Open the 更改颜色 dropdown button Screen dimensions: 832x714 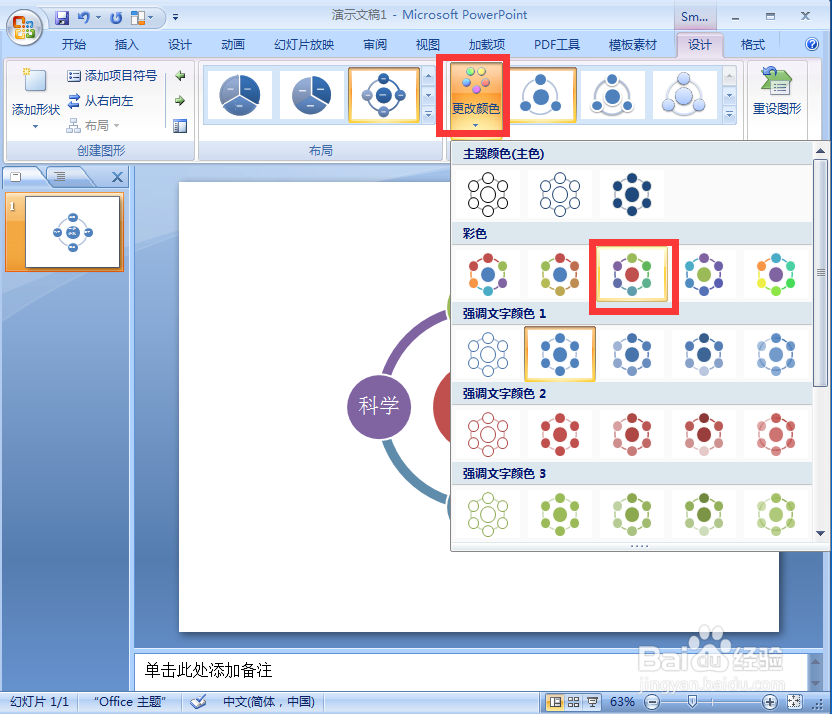click(476, 95)
